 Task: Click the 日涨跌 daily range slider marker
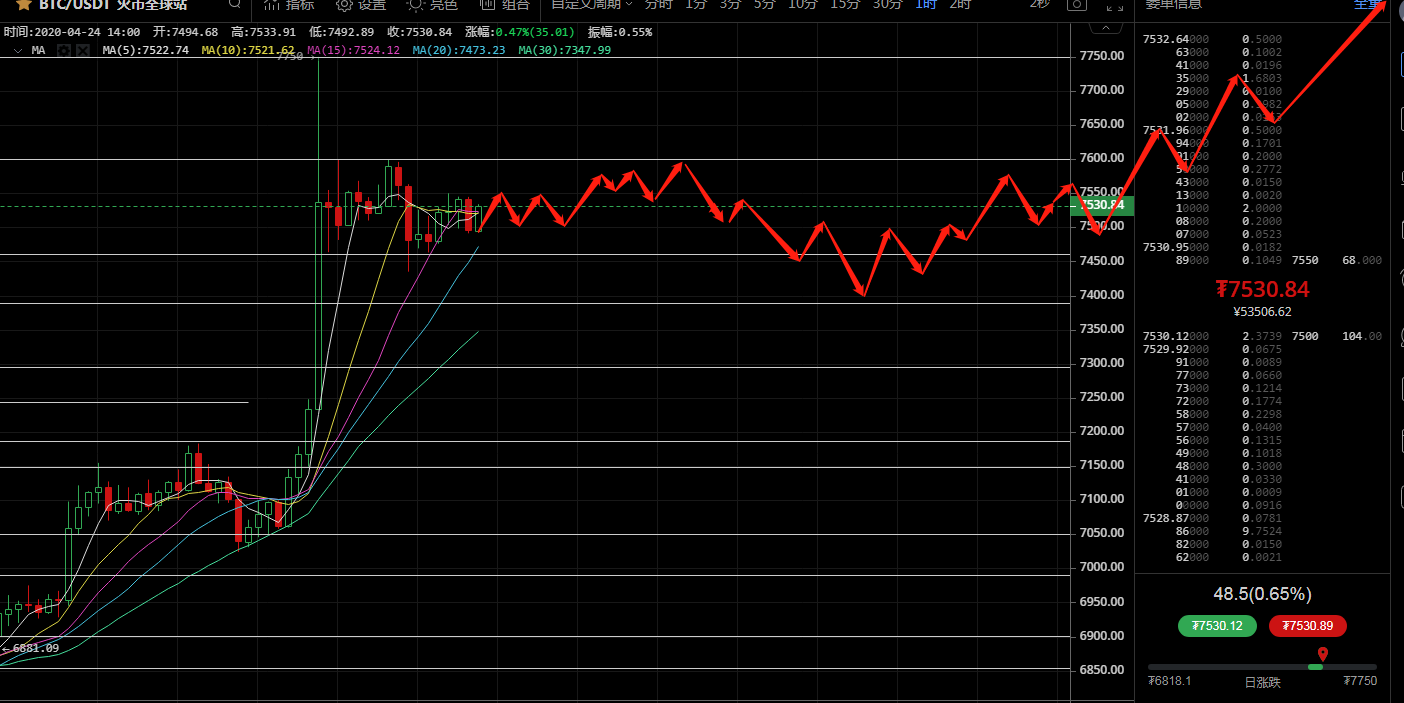pos(1322,656)
